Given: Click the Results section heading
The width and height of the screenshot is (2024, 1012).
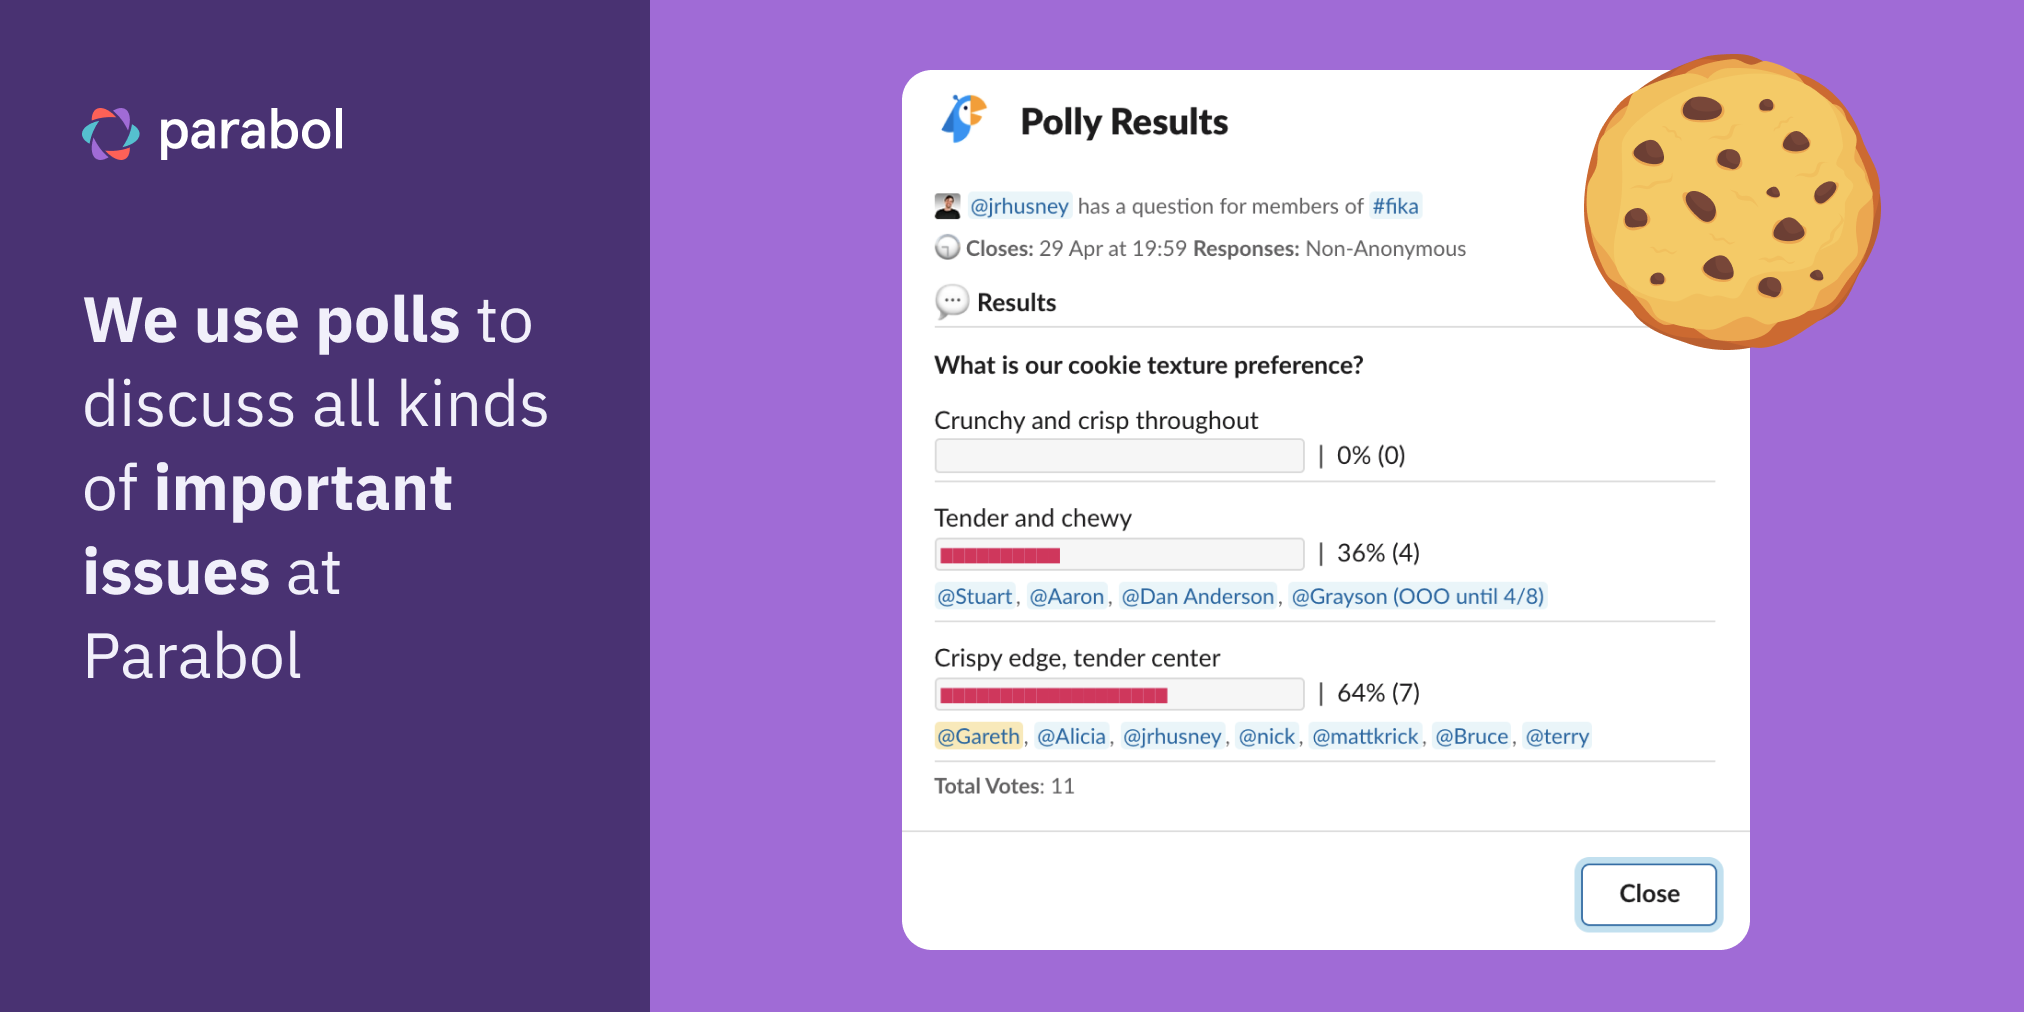Looking at the screenshot, I should [x=1018, y=301].
